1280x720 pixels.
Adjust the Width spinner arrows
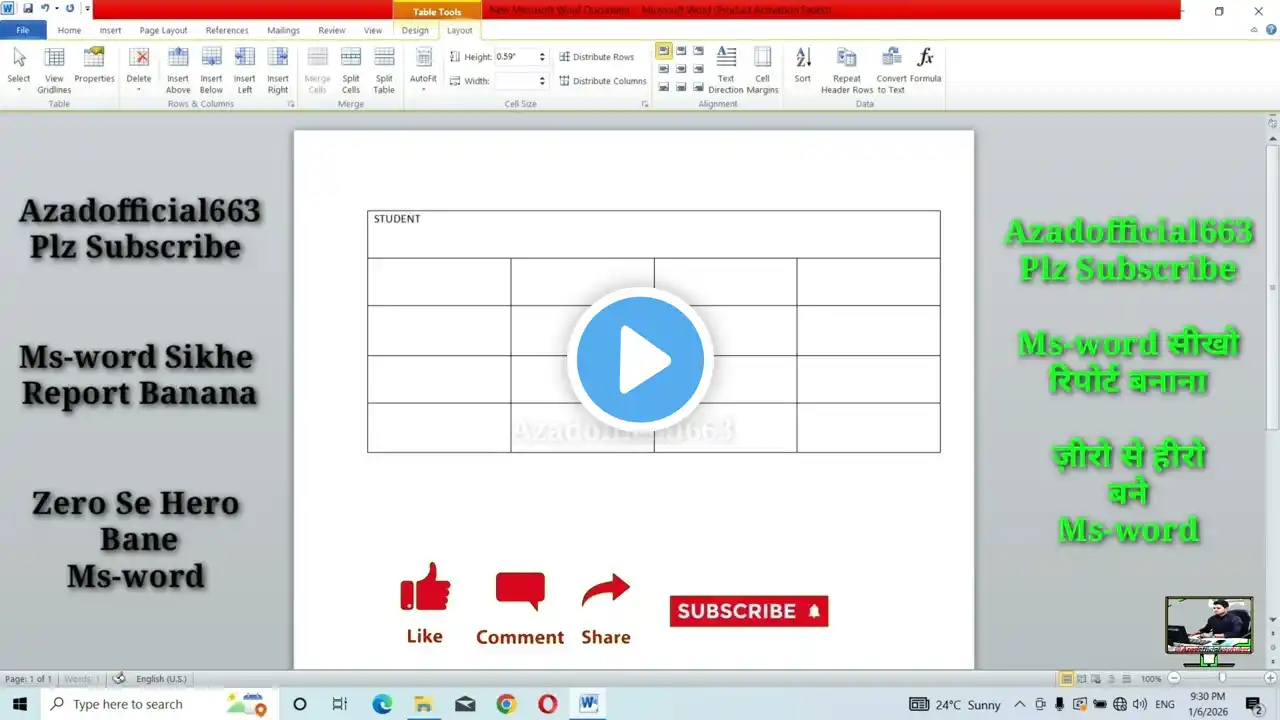(543, 81)
